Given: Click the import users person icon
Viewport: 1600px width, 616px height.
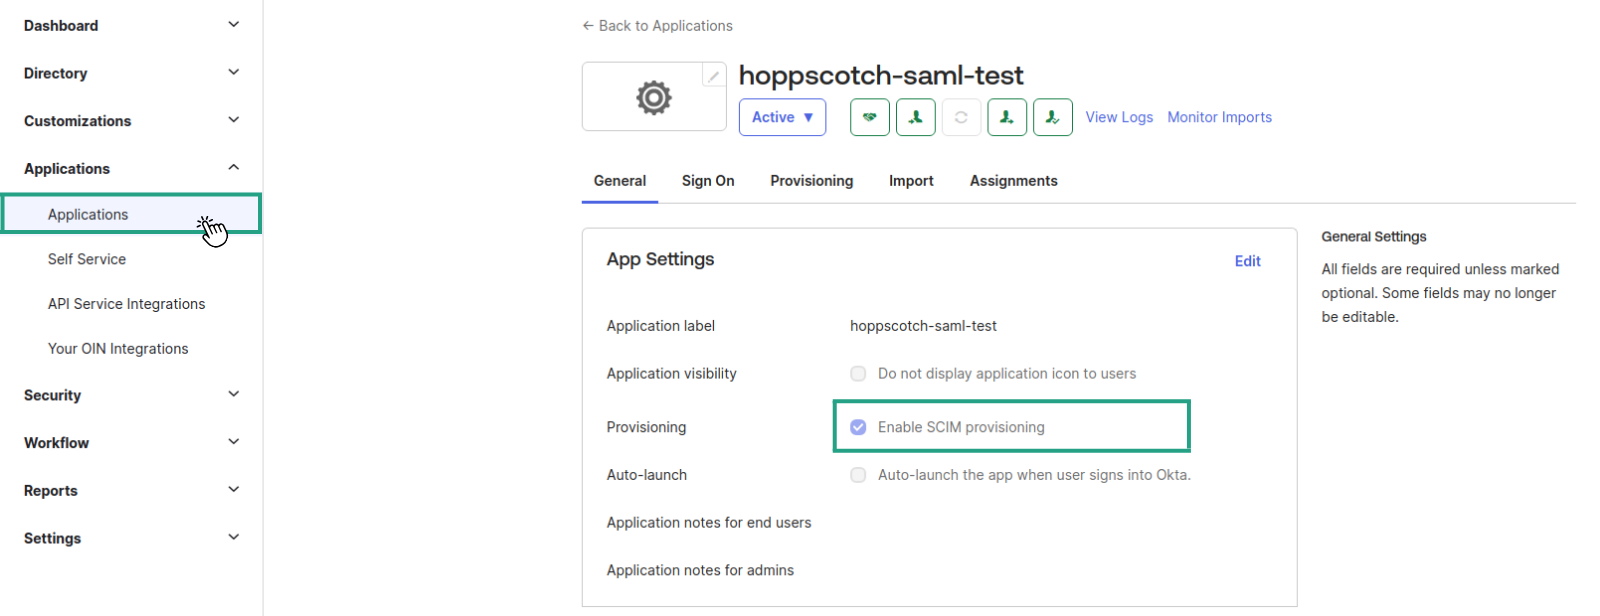Looking at the screenshot, I should pos(916,117).
